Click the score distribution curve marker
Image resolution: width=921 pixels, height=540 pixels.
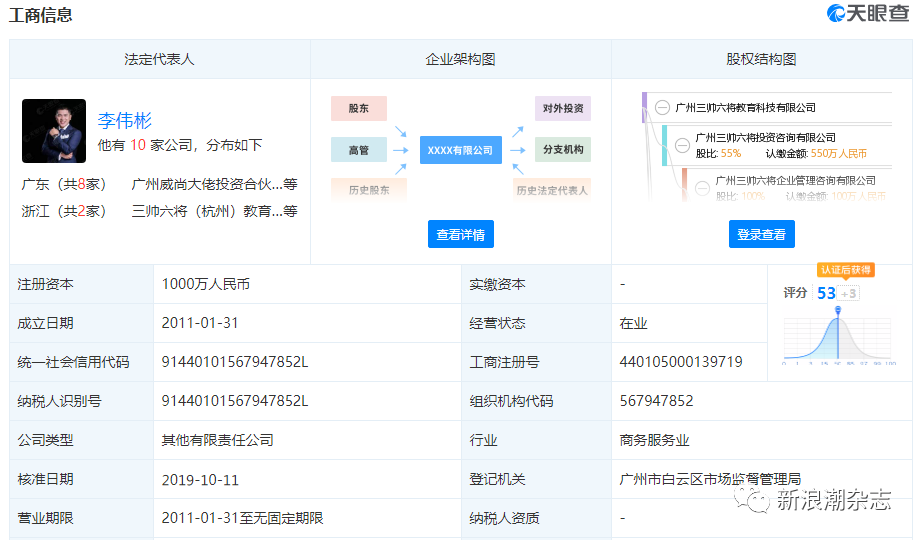click(x=838, y=310)
